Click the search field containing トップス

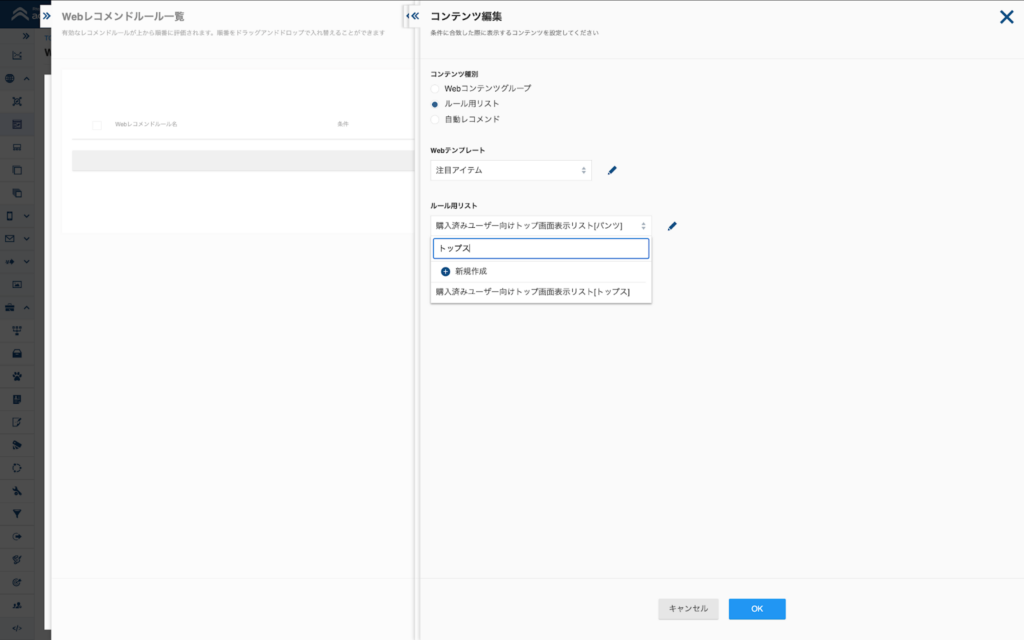pos(540,248)
